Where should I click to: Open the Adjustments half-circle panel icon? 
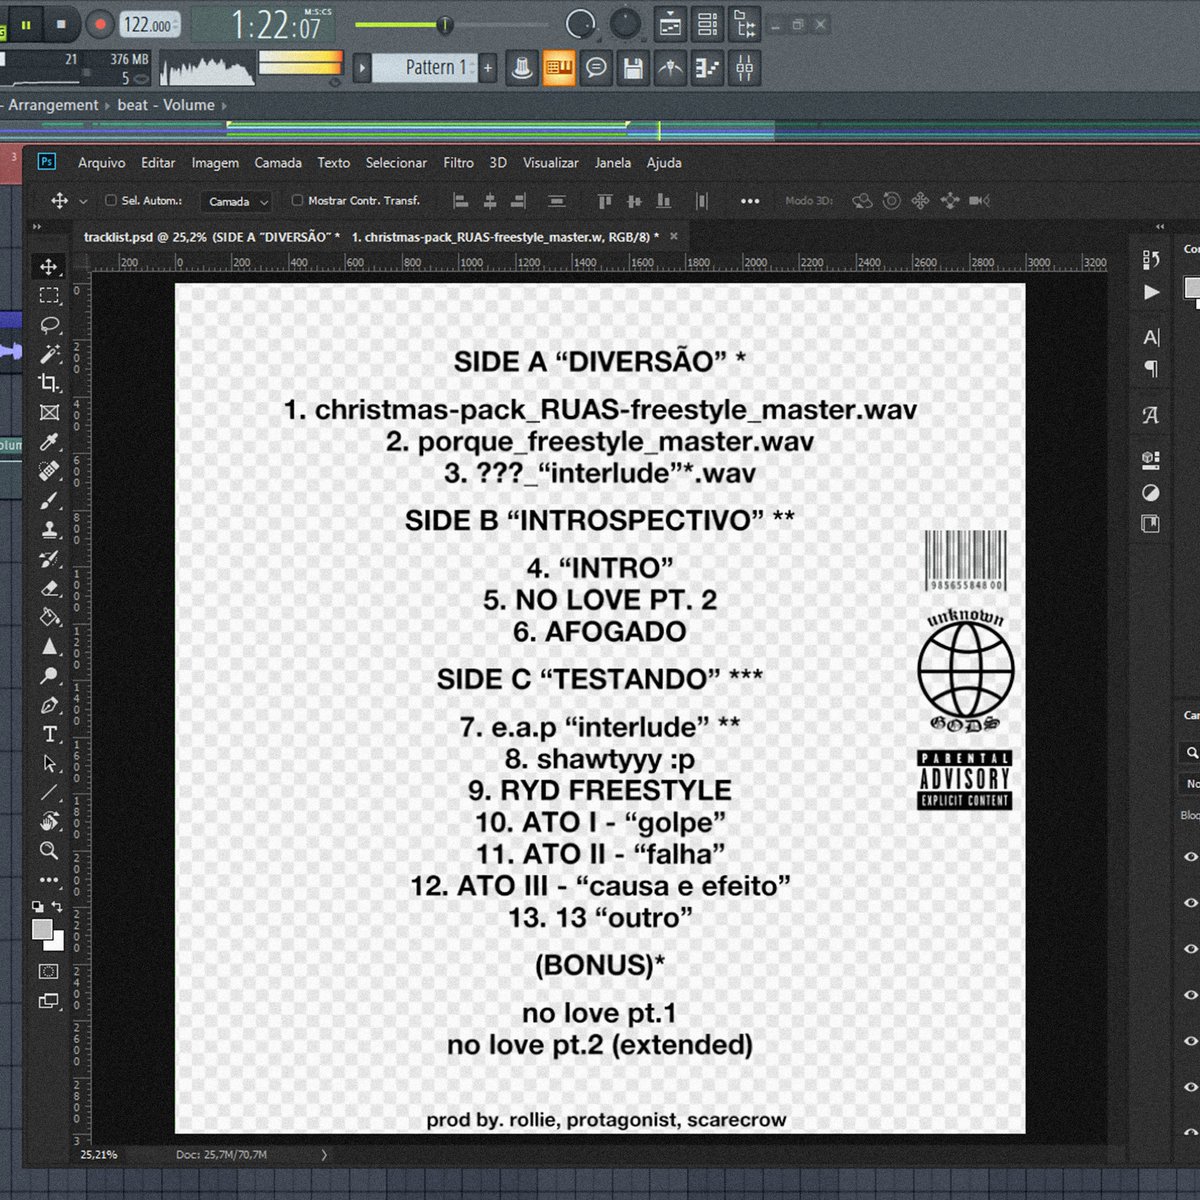point(1151,492)
